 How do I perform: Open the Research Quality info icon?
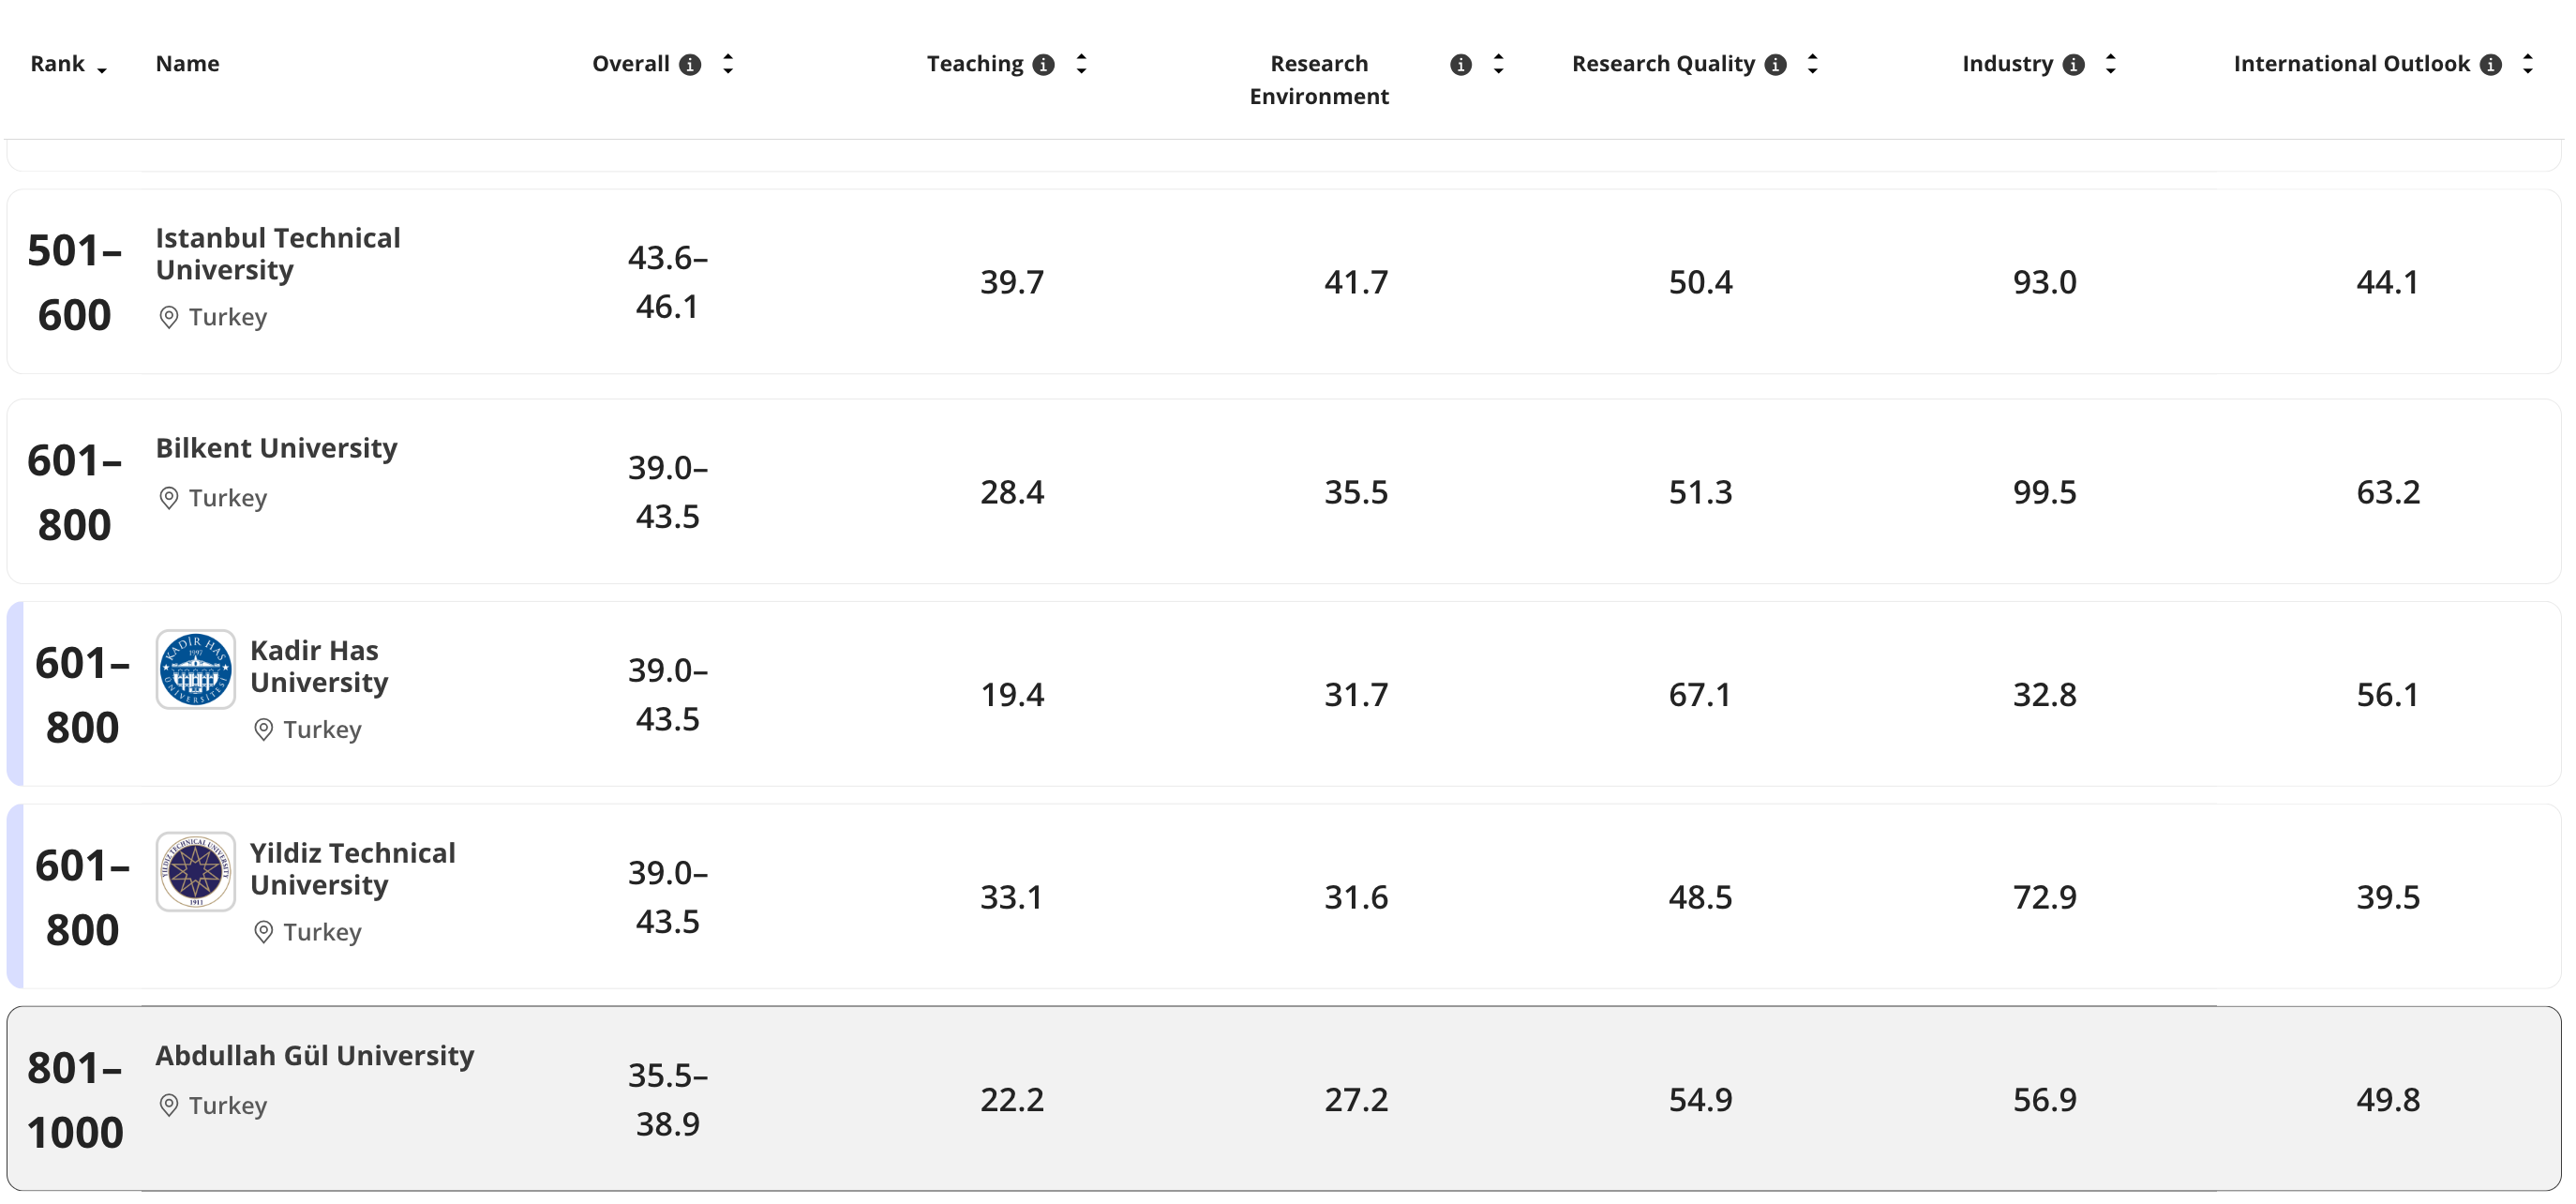[x=1775, y=65]
